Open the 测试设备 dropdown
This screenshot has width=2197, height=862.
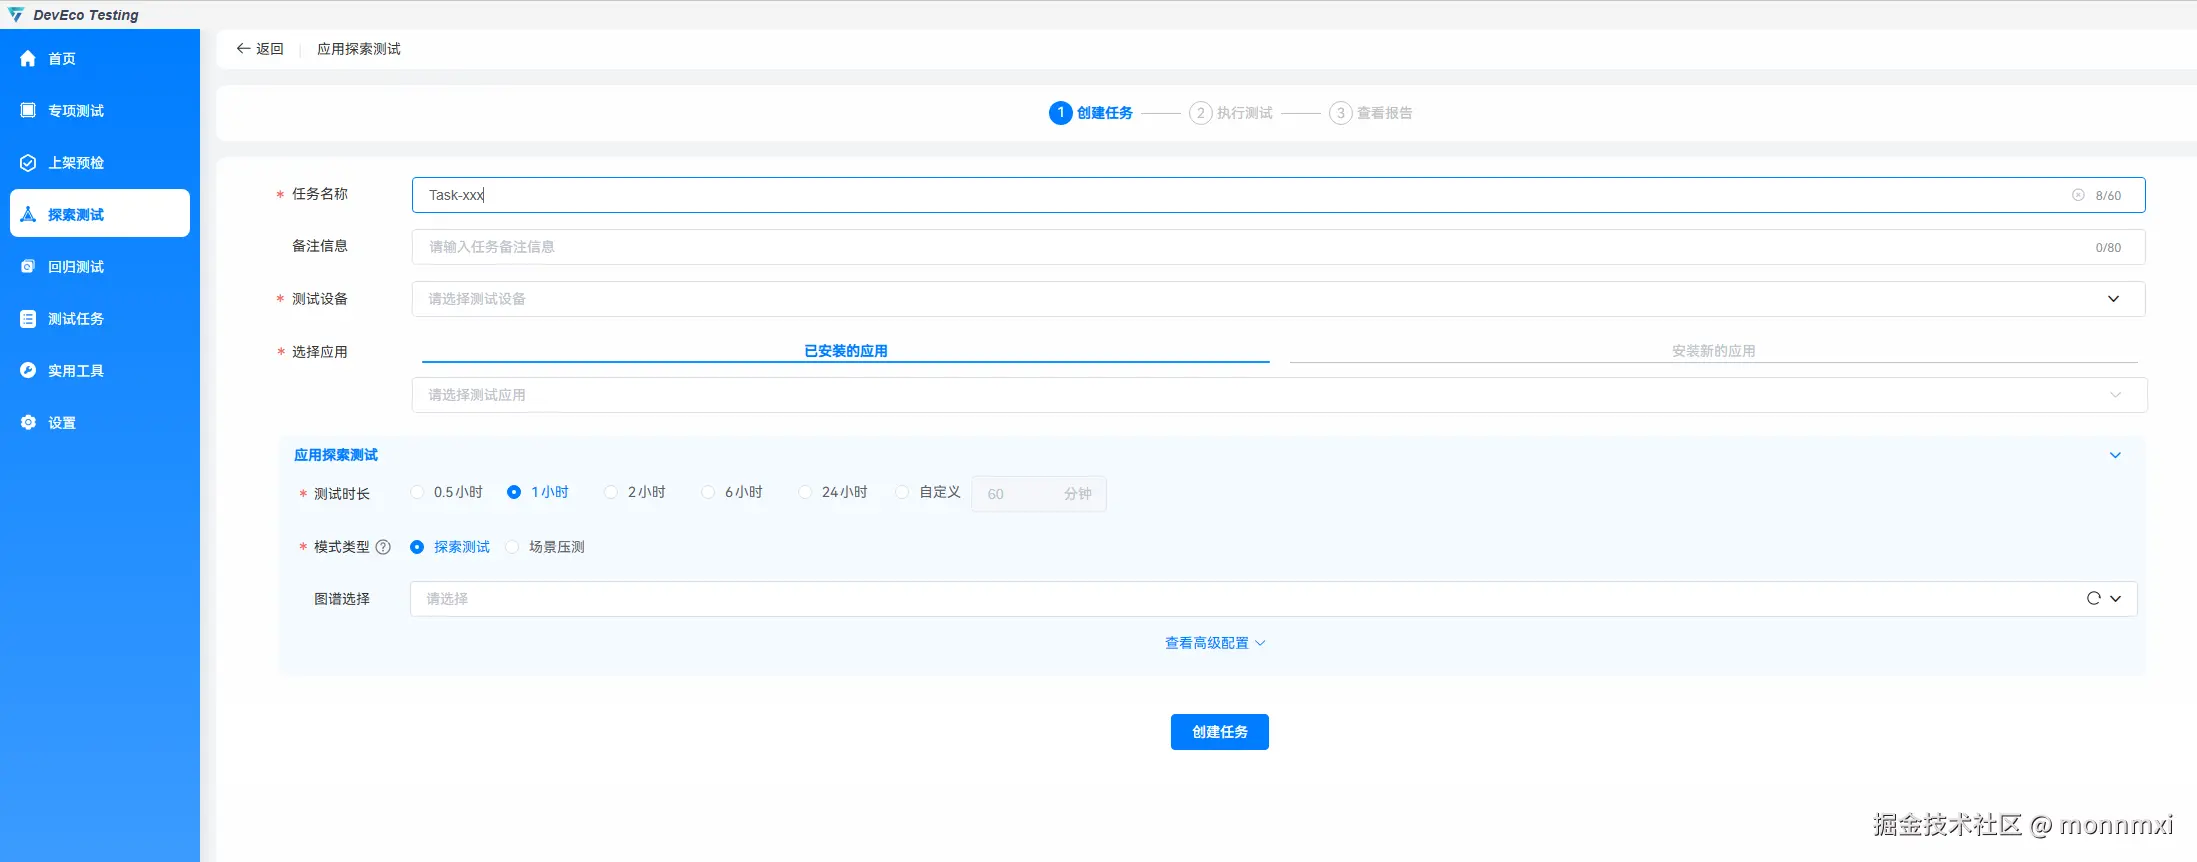click(x=1278, y=299)
